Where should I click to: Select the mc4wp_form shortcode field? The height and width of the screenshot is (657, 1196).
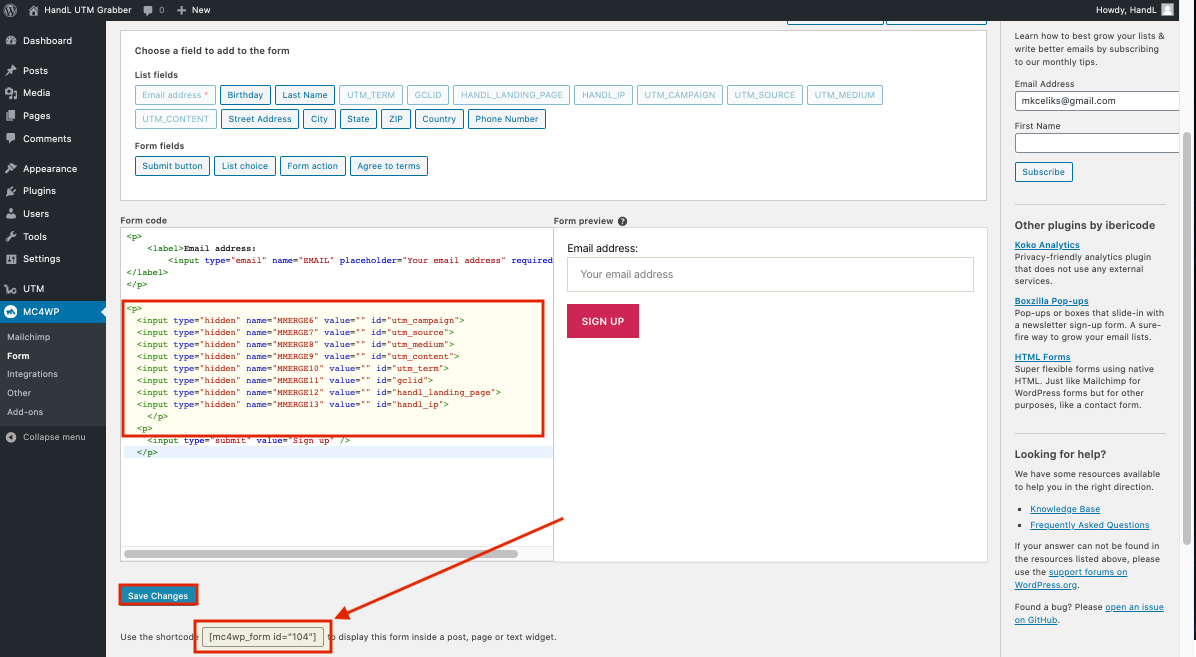[x=262, y=636]
